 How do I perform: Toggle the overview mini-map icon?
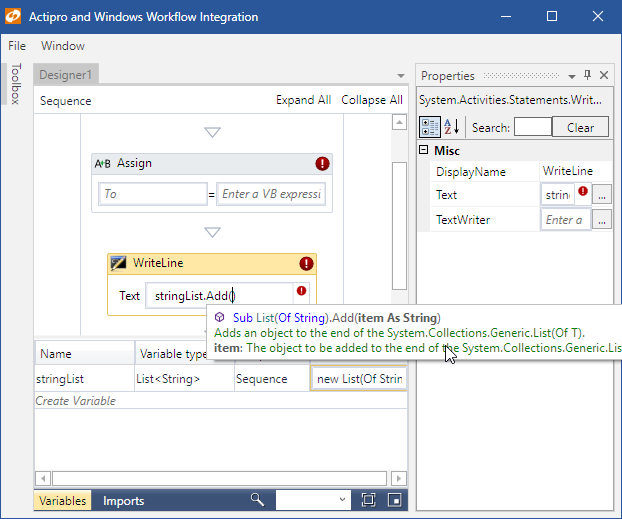[x=395, y=500]
